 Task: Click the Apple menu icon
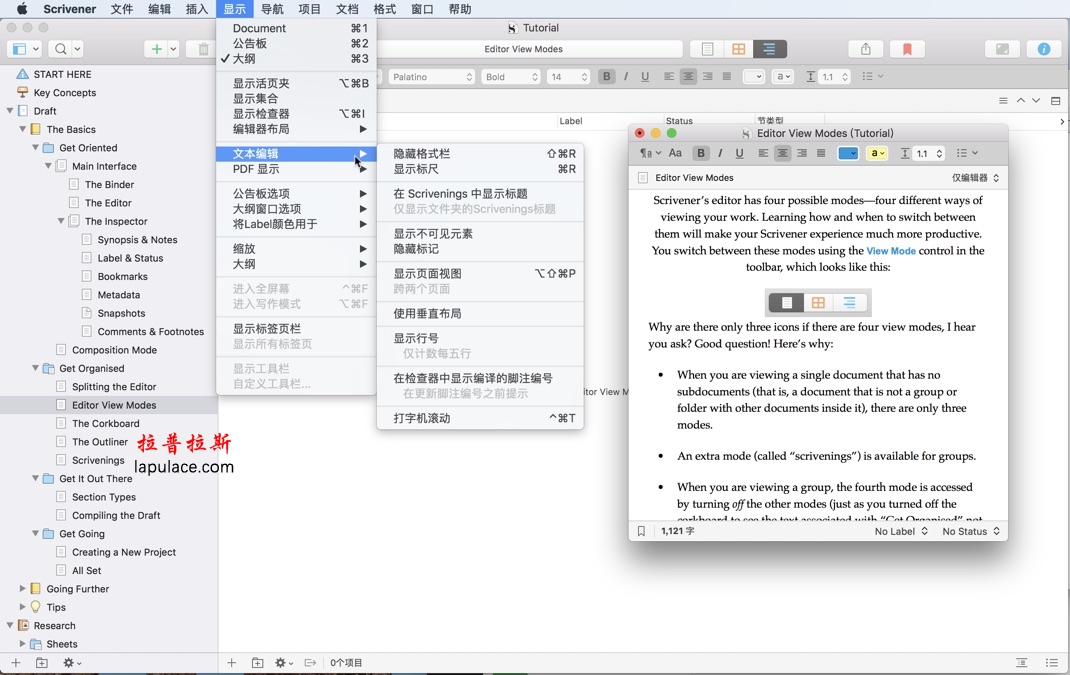tap(21, 9)
